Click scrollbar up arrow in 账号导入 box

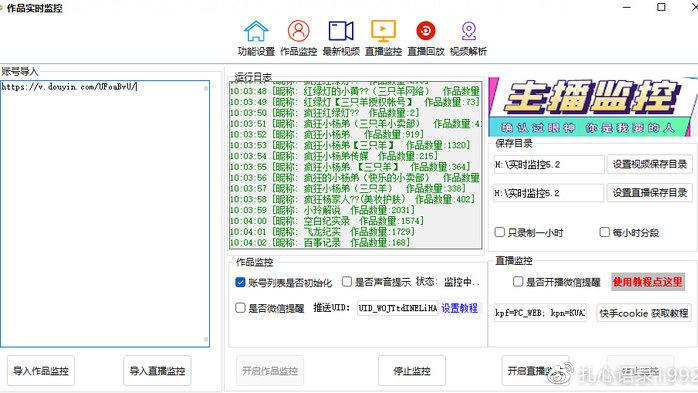point(206,88)
